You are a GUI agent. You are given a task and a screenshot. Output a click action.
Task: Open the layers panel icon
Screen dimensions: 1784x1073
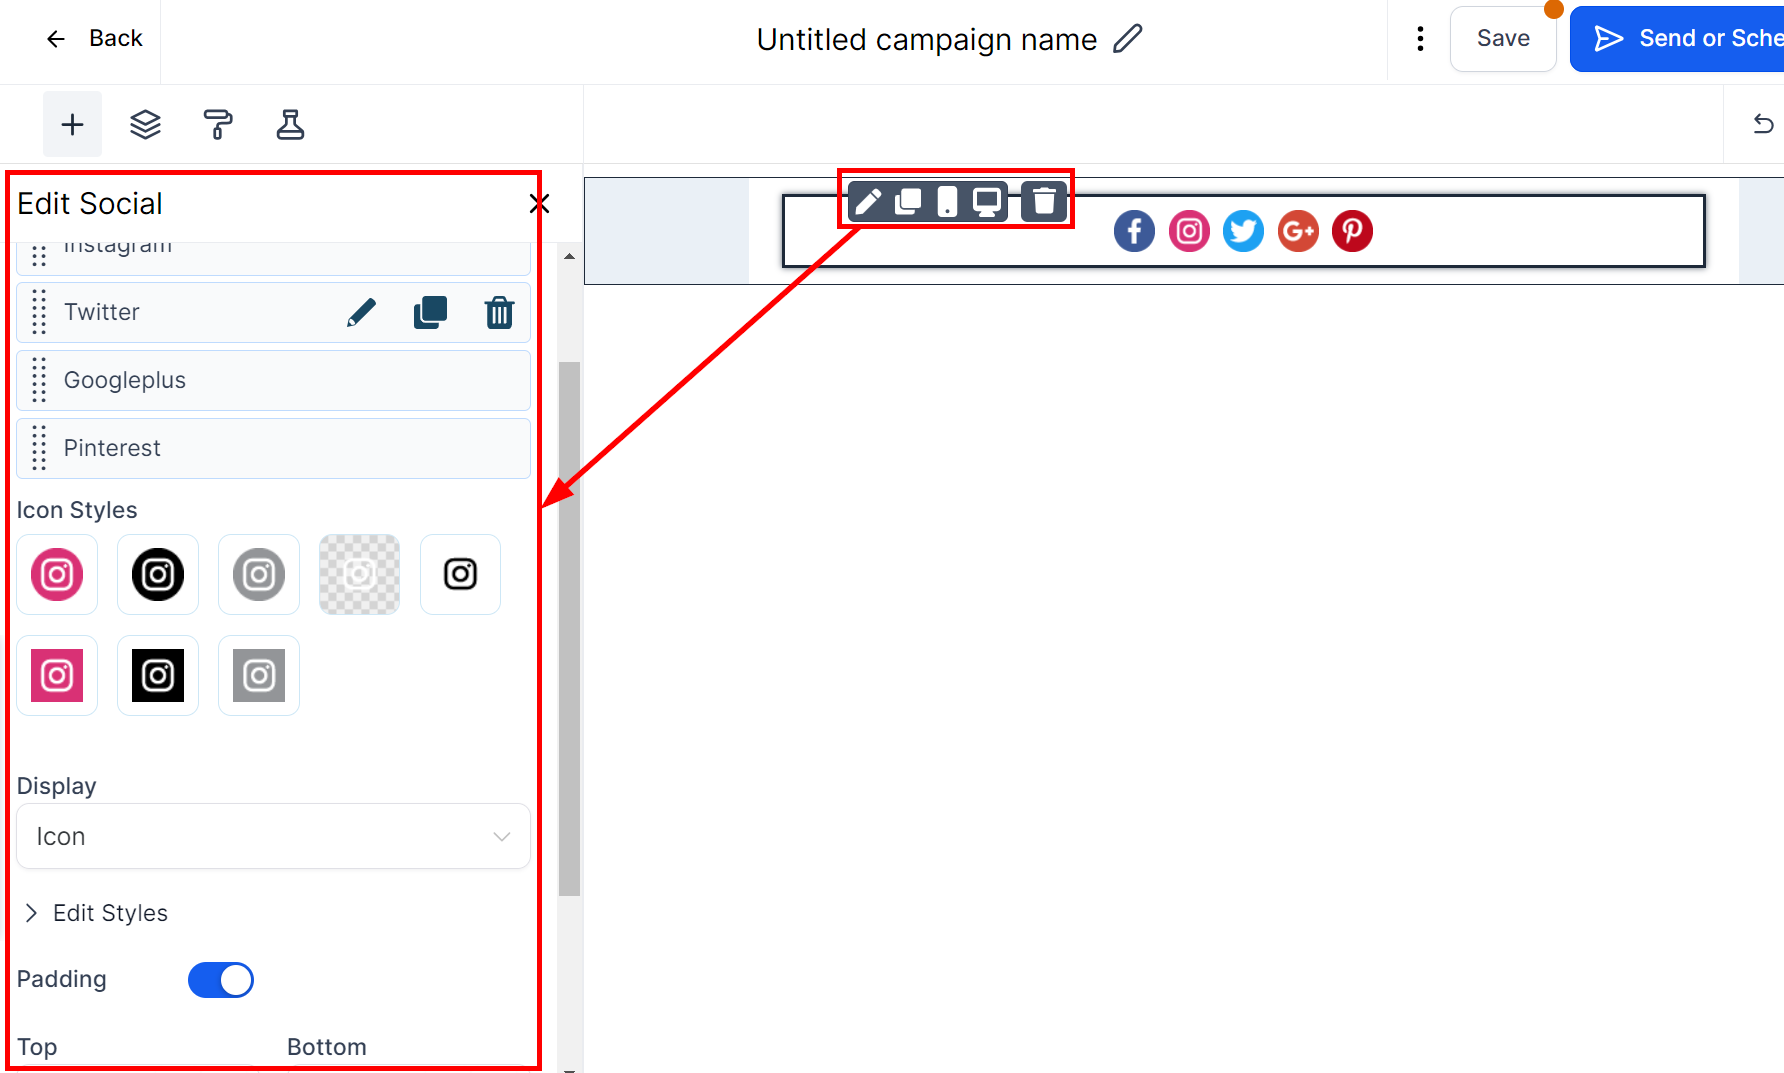click(145, 125)
